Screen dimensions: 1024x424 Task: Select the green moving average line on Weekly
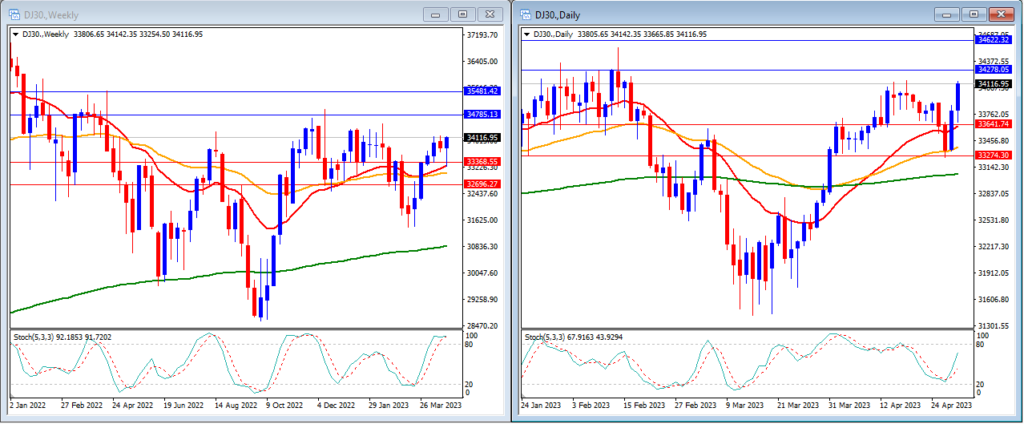pyautogui.click(x=229, y=273)
